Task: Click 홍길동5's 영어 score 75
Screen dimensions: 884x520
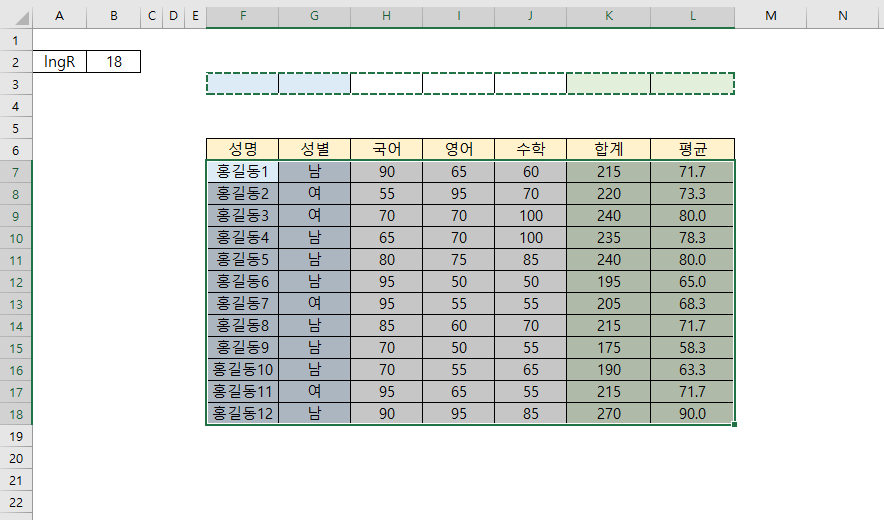Action: (458, 259)
